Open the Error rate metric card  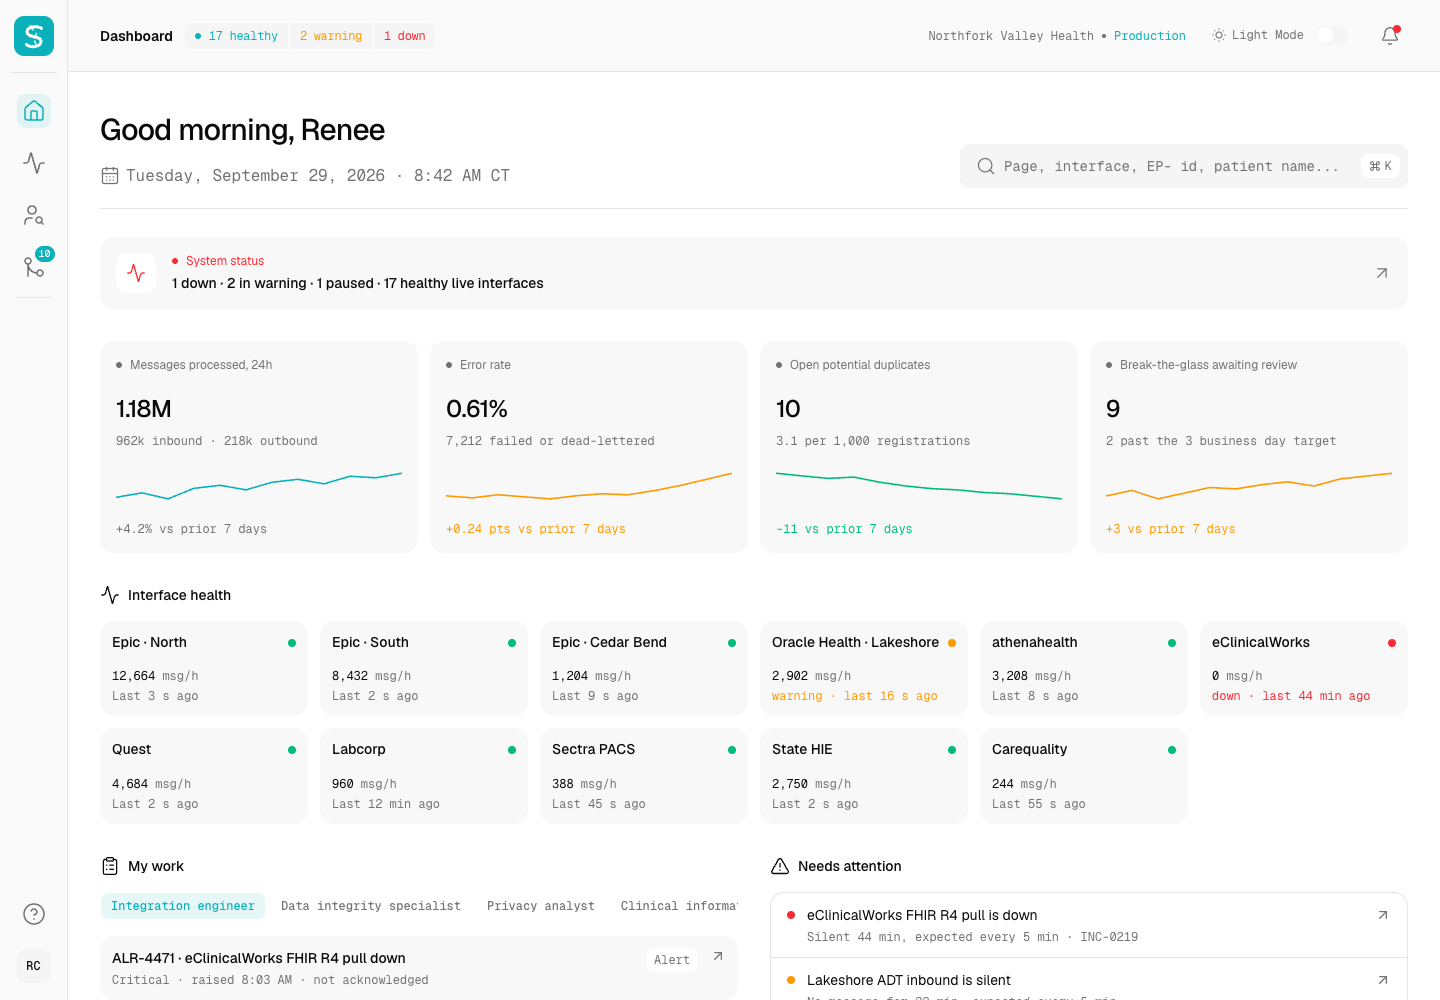pyautogui.click(x=589, y=447)
